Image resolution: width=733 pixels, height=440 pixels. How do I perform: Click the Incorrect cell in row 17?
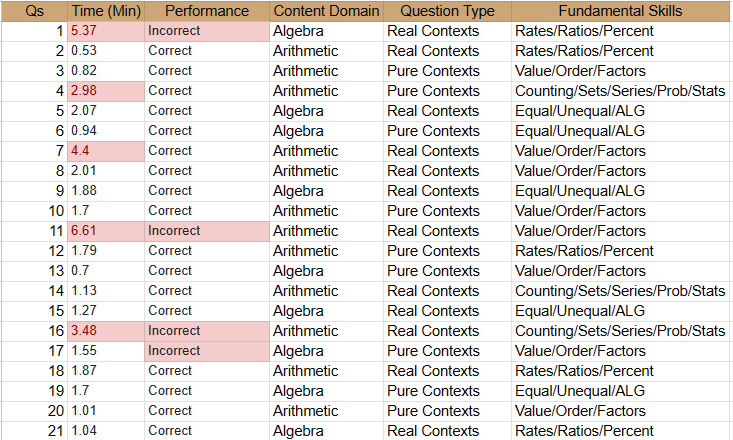[207, 351]
